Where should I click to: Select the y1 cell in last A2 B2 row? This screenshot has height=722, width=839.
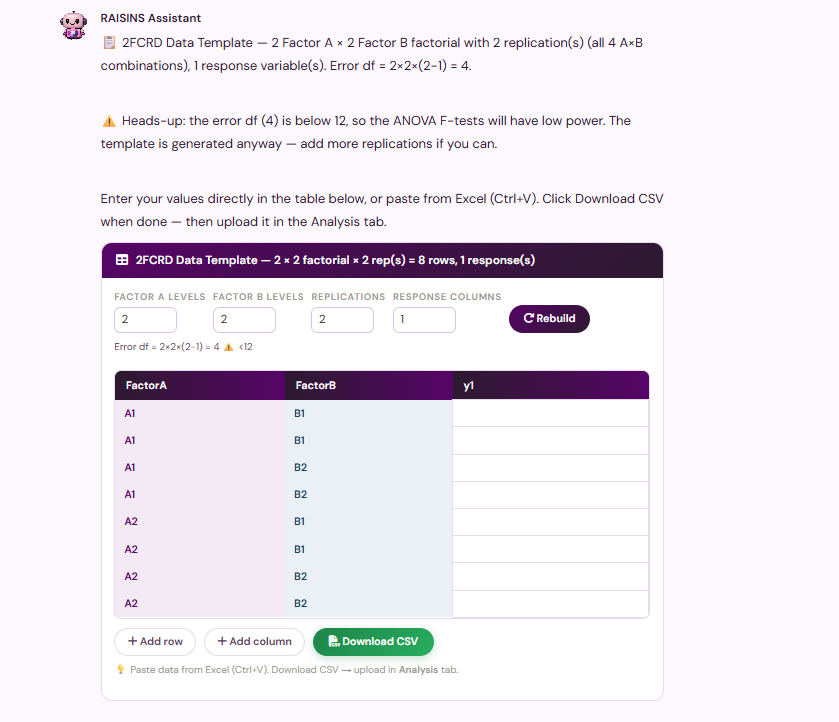coord(551,604)
